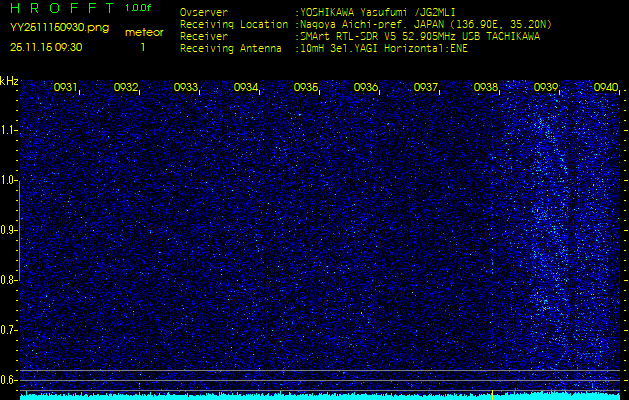Click the Ovserver field label
The height and width of the screenshot is (400, 629).
[x=204, y=12]
